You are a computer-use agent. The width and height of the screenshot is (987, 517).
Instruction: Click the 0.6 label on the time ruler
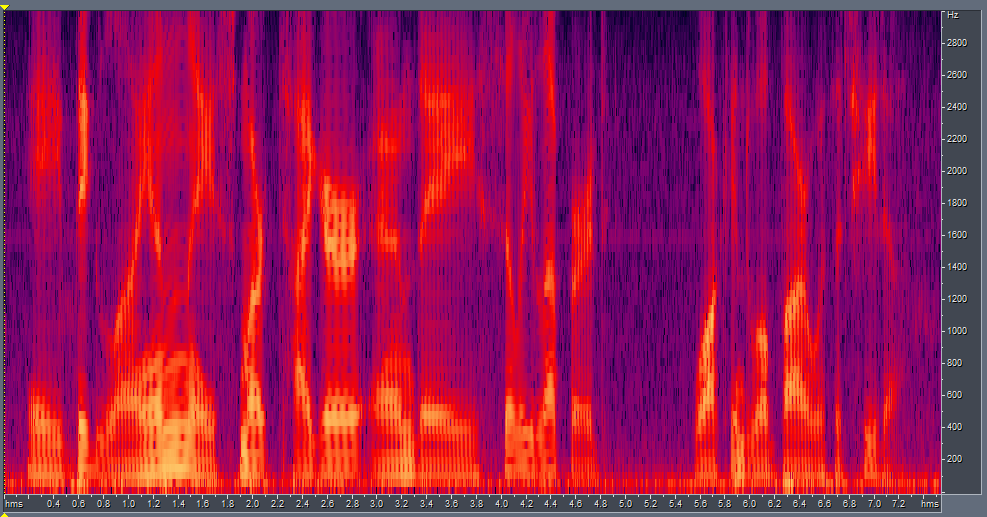point(79,504)
